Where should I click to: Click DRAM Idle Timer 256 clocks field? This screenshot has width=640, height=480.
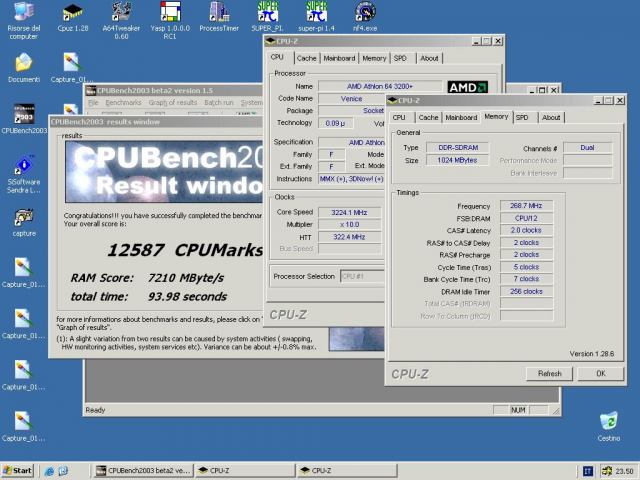click(x=526, y=291)
